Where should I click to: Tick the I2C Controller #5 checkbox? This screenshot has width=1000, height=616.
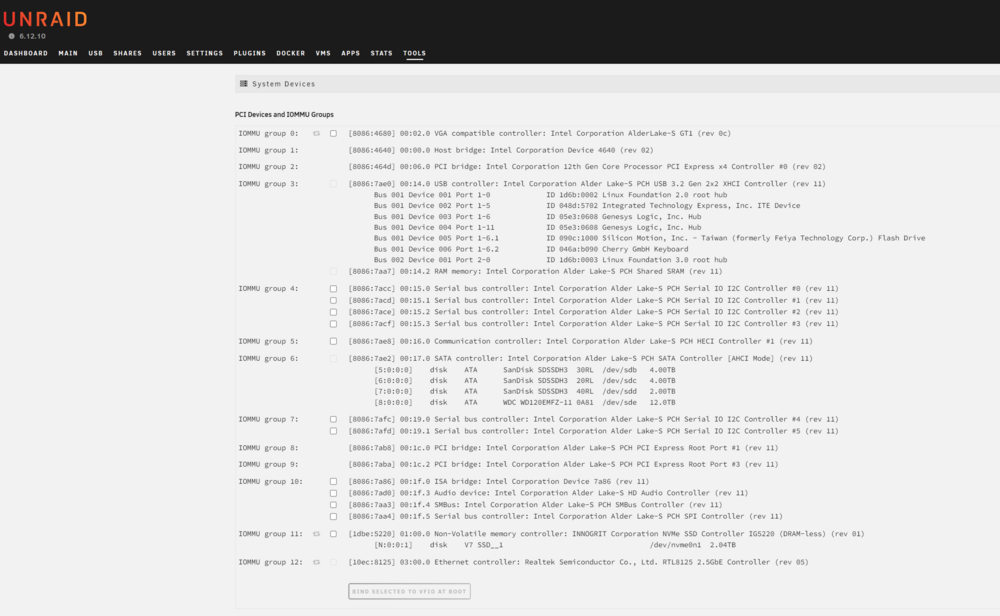coord(334,431)
